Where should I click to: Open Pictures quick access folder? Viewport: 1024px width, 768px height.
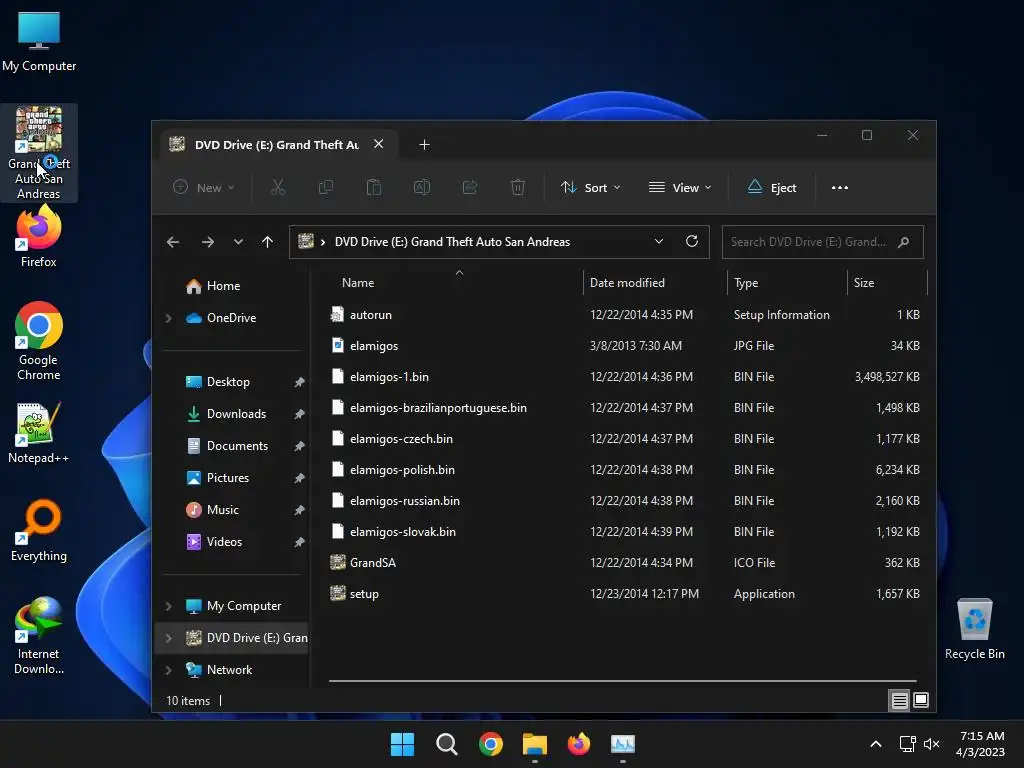click(x=217, y=478)
